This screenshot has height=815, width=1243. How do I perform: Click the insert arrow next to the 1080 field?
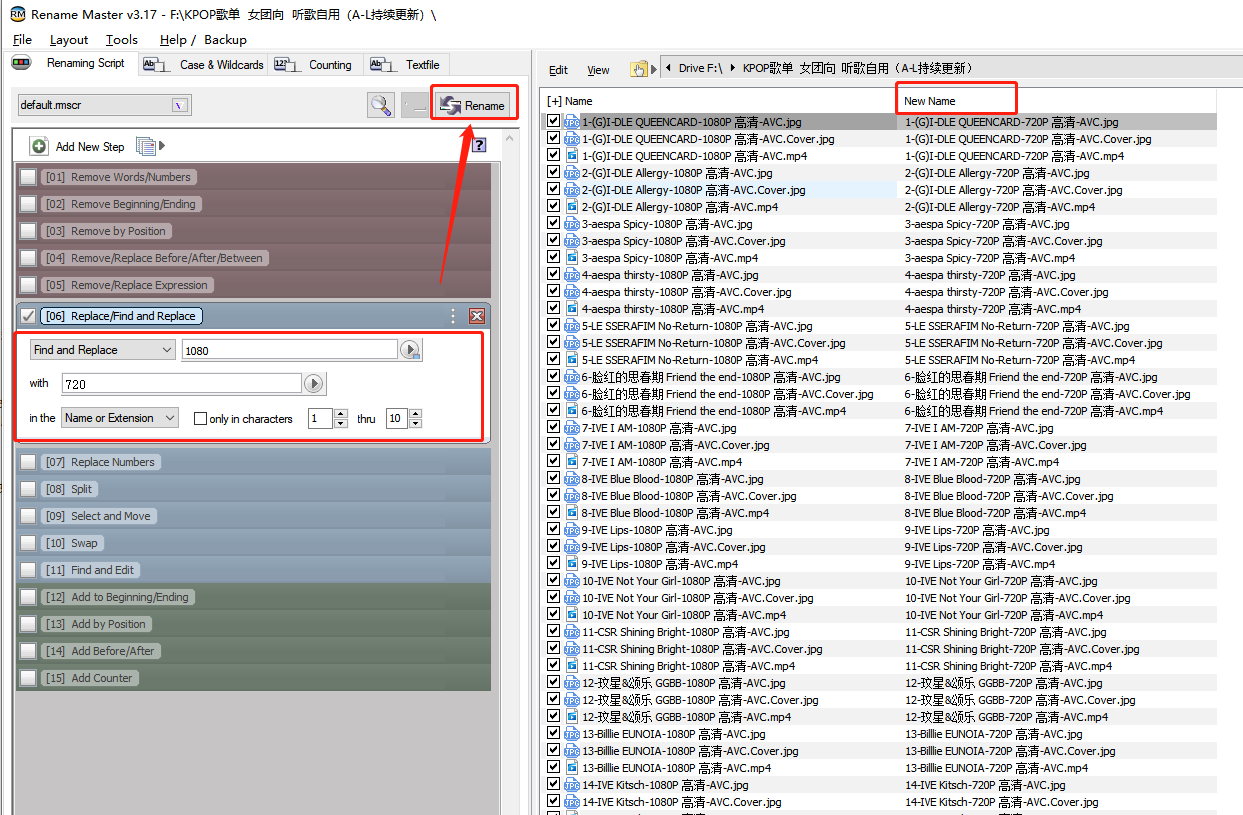point(410,350)
